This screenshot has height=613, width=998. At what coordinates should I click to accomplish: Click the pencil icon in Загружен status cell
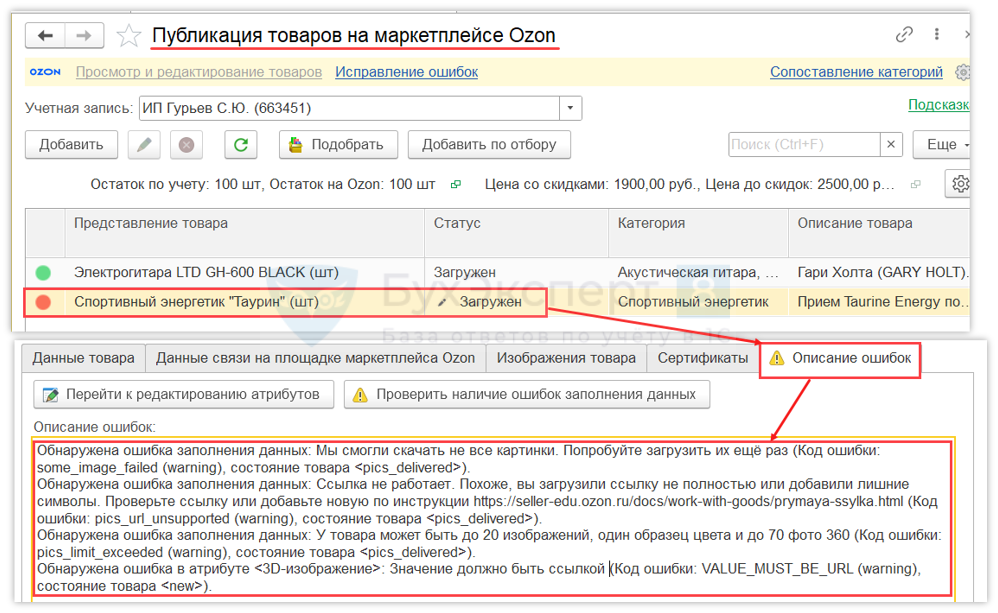click(x=442, y=302)
